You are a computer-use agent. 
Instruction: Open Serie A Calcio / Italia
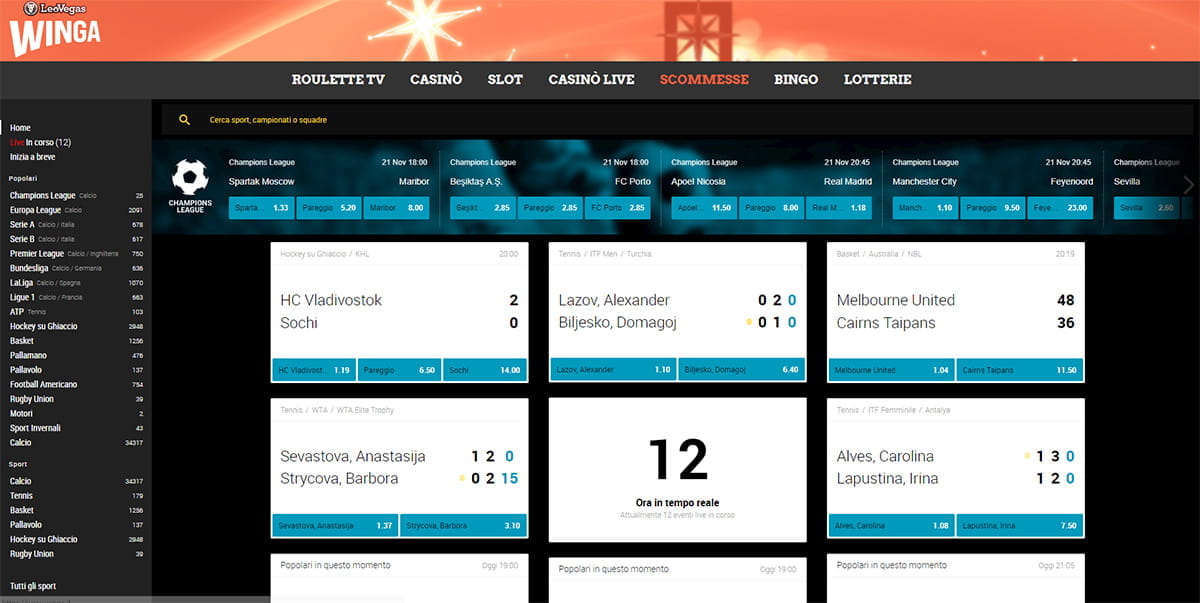[76, 225]
